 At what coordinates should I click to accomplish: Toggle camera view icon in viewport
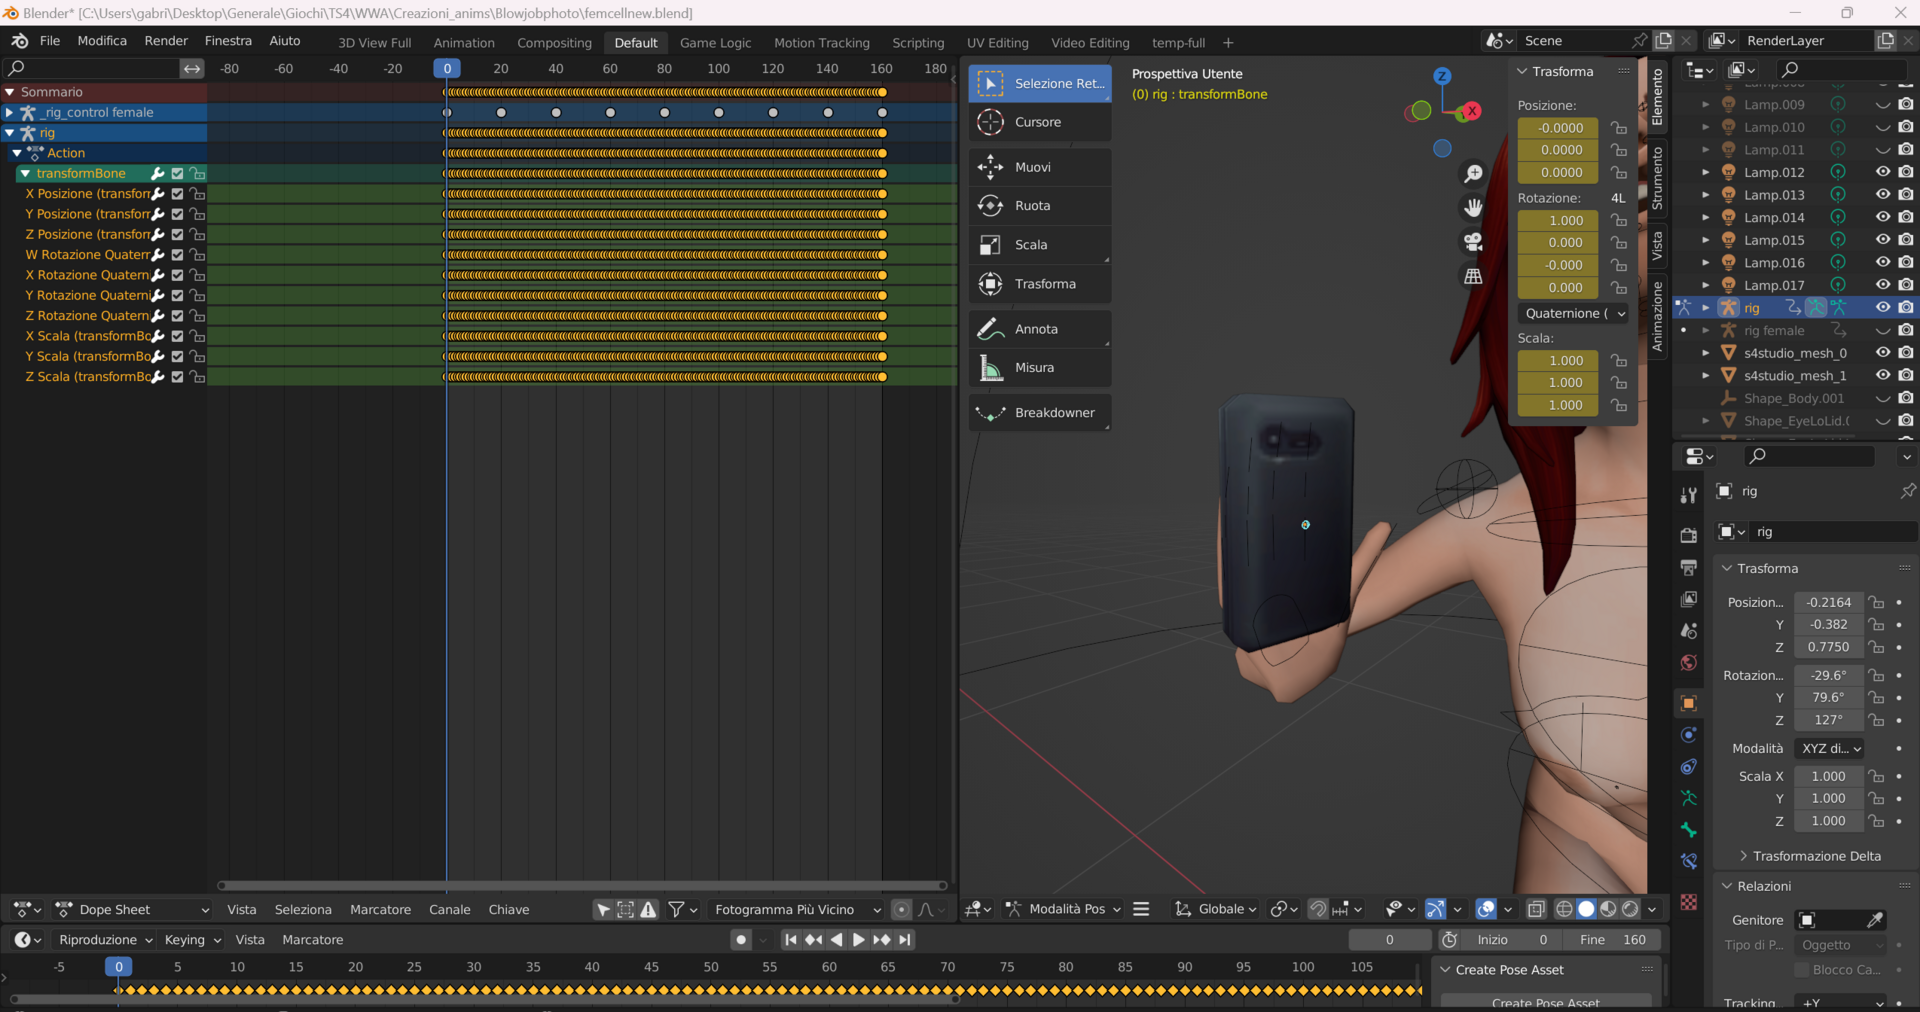click(x=1473, y=242)
